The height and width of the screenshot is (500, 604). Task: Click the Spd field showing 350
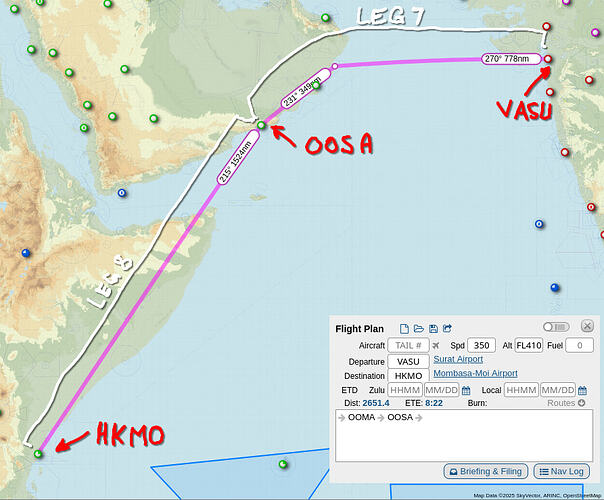tap(481, 345)
